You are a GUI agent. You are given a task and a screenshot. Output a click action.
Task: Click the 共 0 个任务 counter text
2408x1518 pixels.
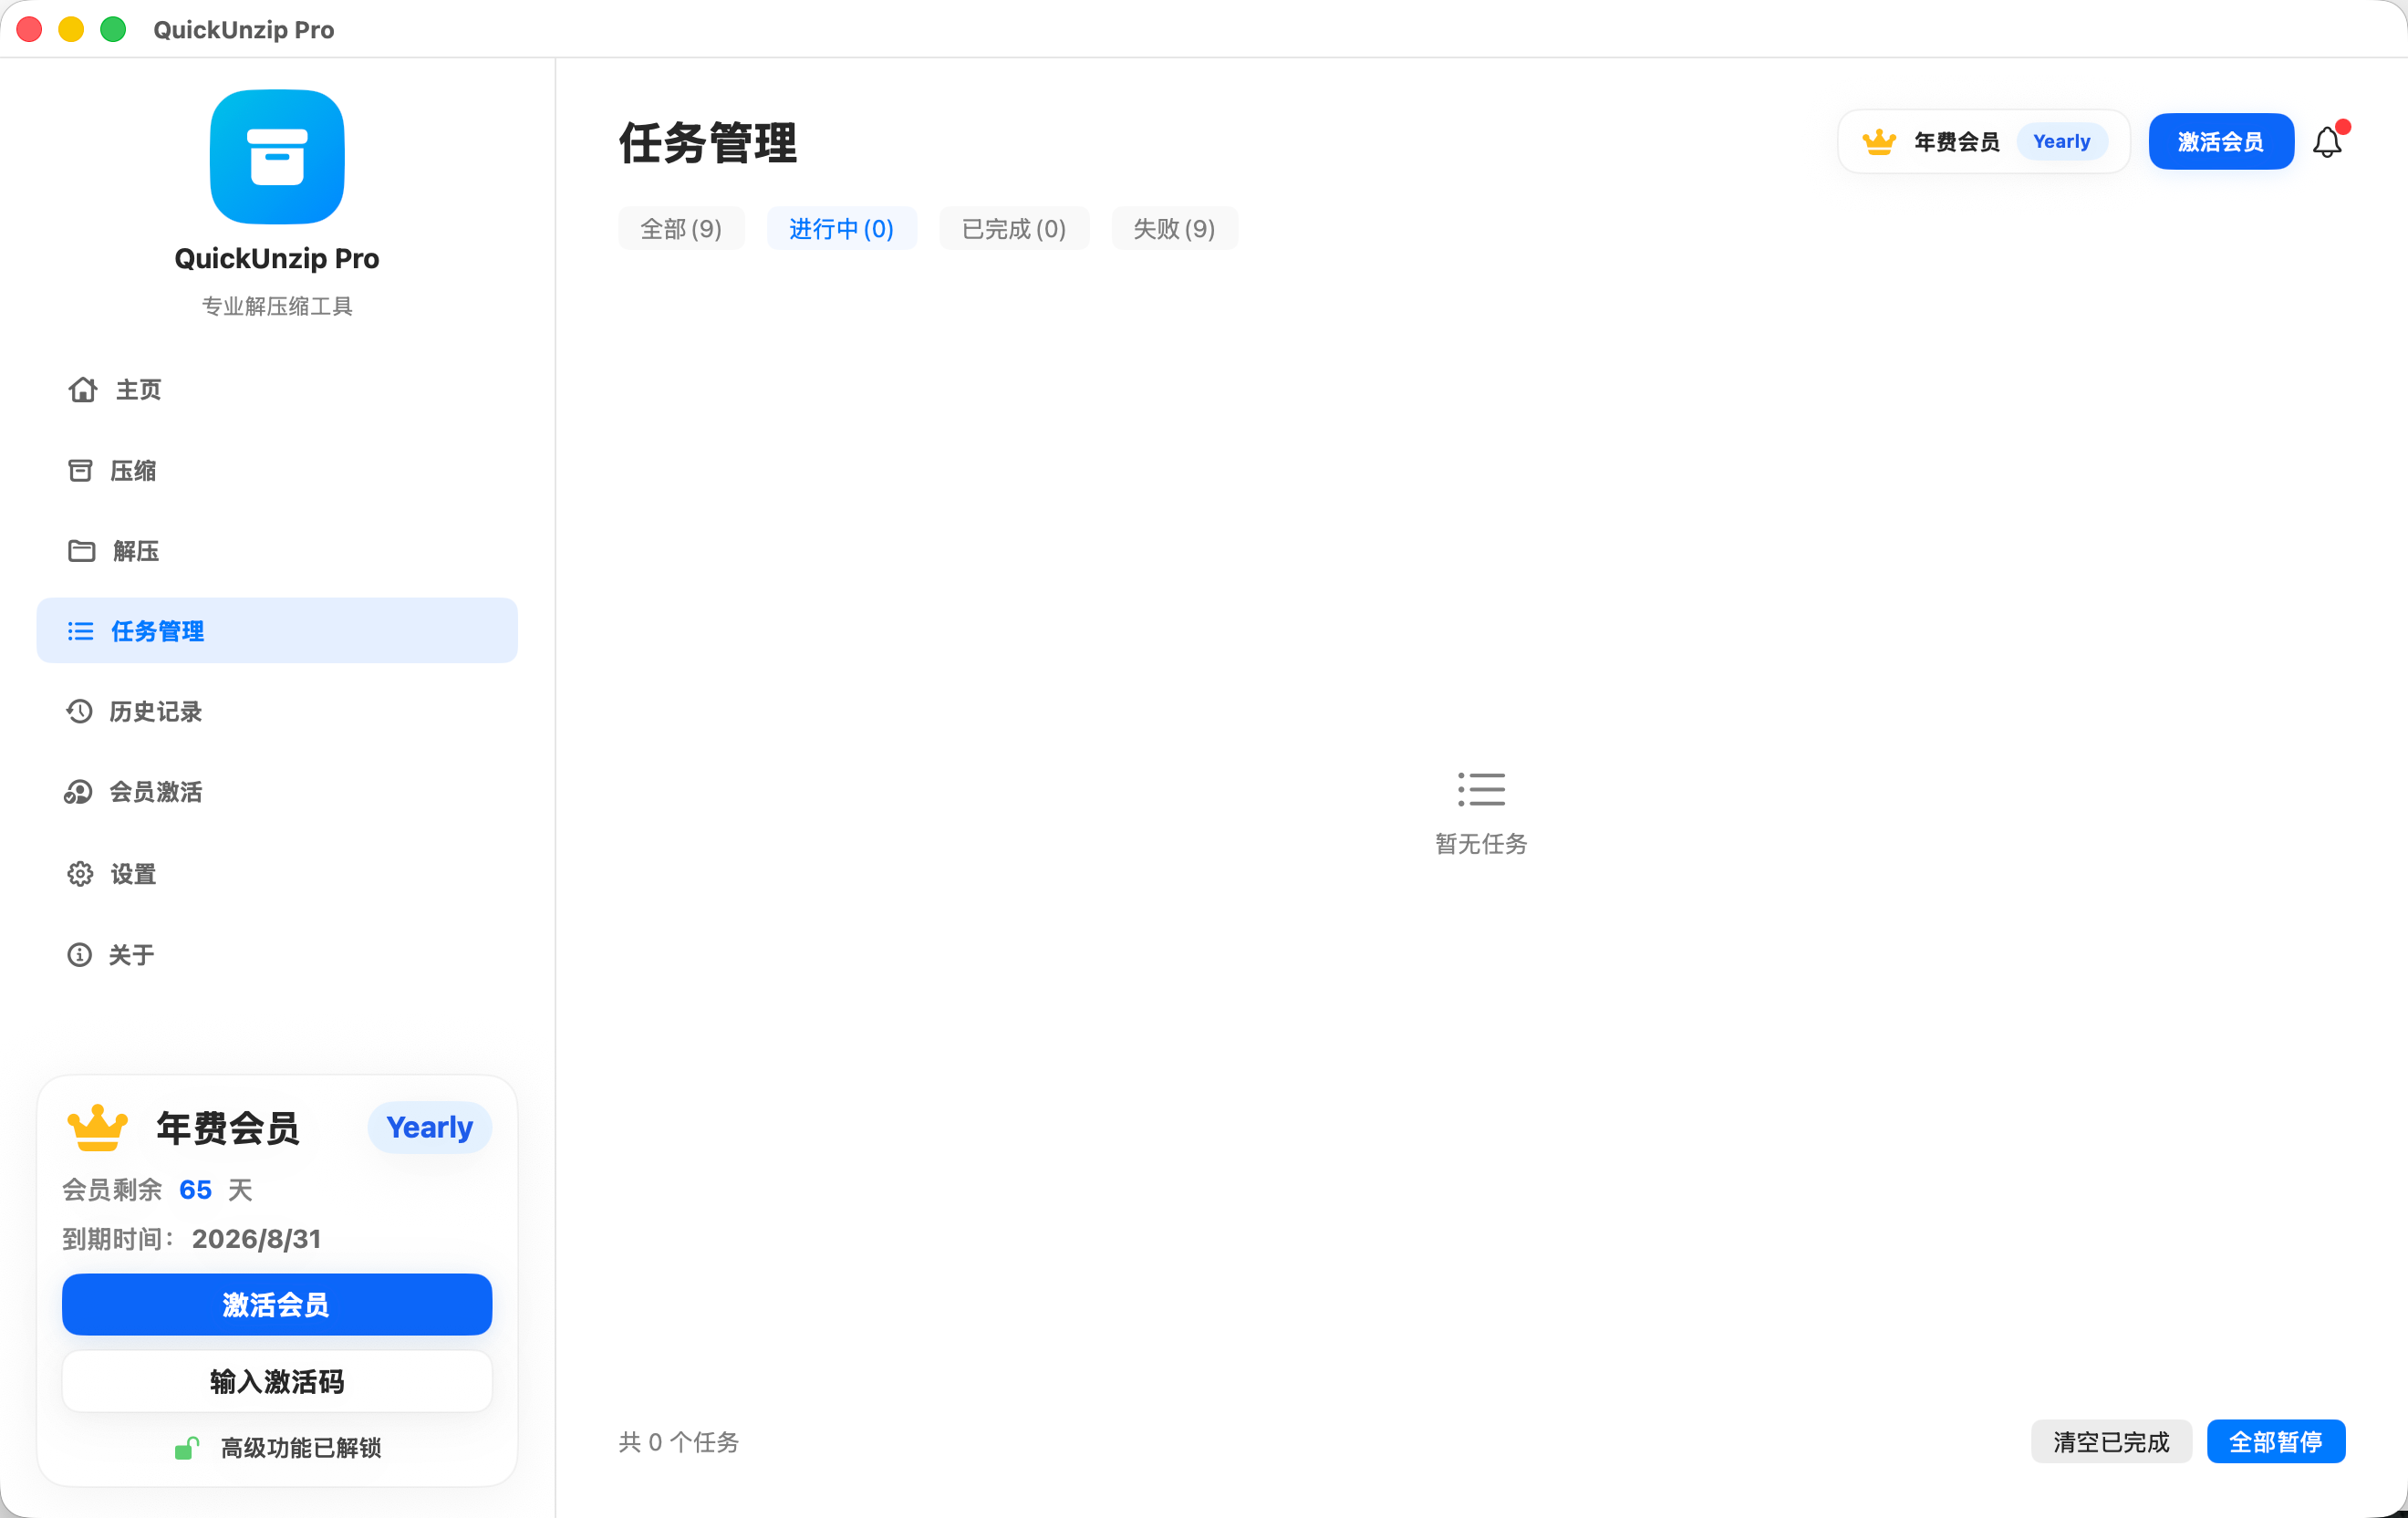(x=679, y=1442)
